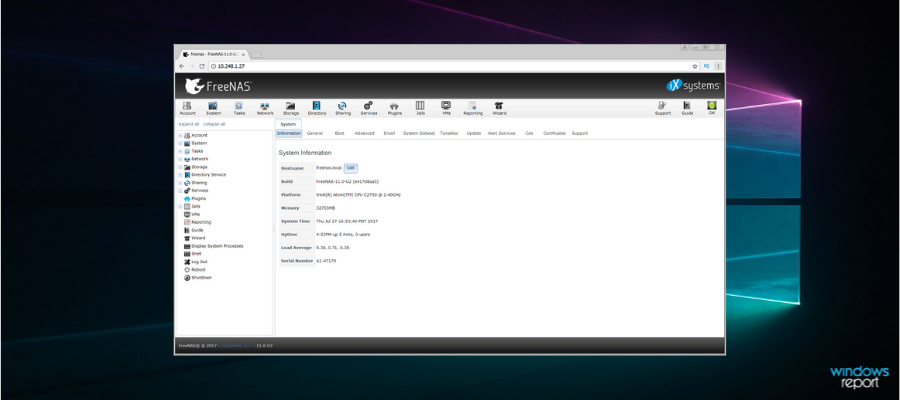Expand the Sharing node in sidebar tree

180,182
